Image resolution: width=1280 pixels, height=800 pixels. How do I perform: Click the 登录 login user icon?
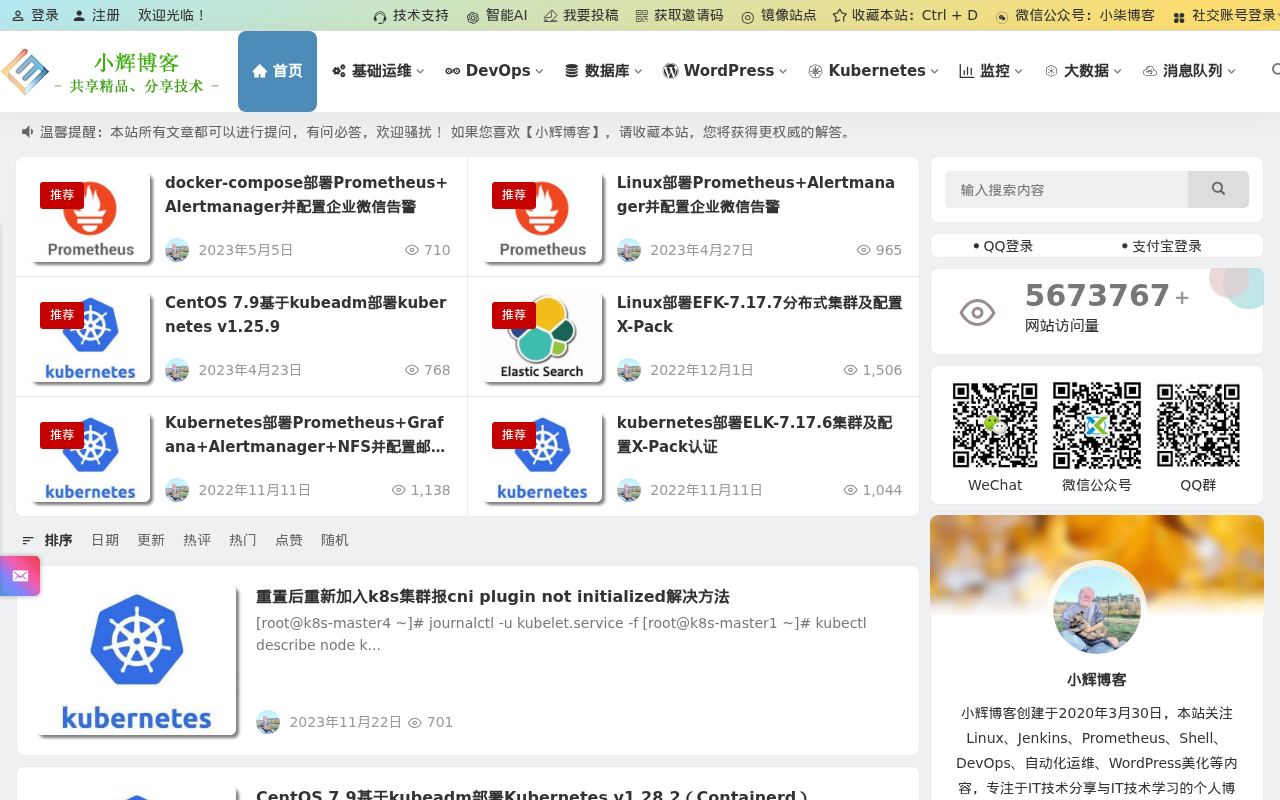18,16
